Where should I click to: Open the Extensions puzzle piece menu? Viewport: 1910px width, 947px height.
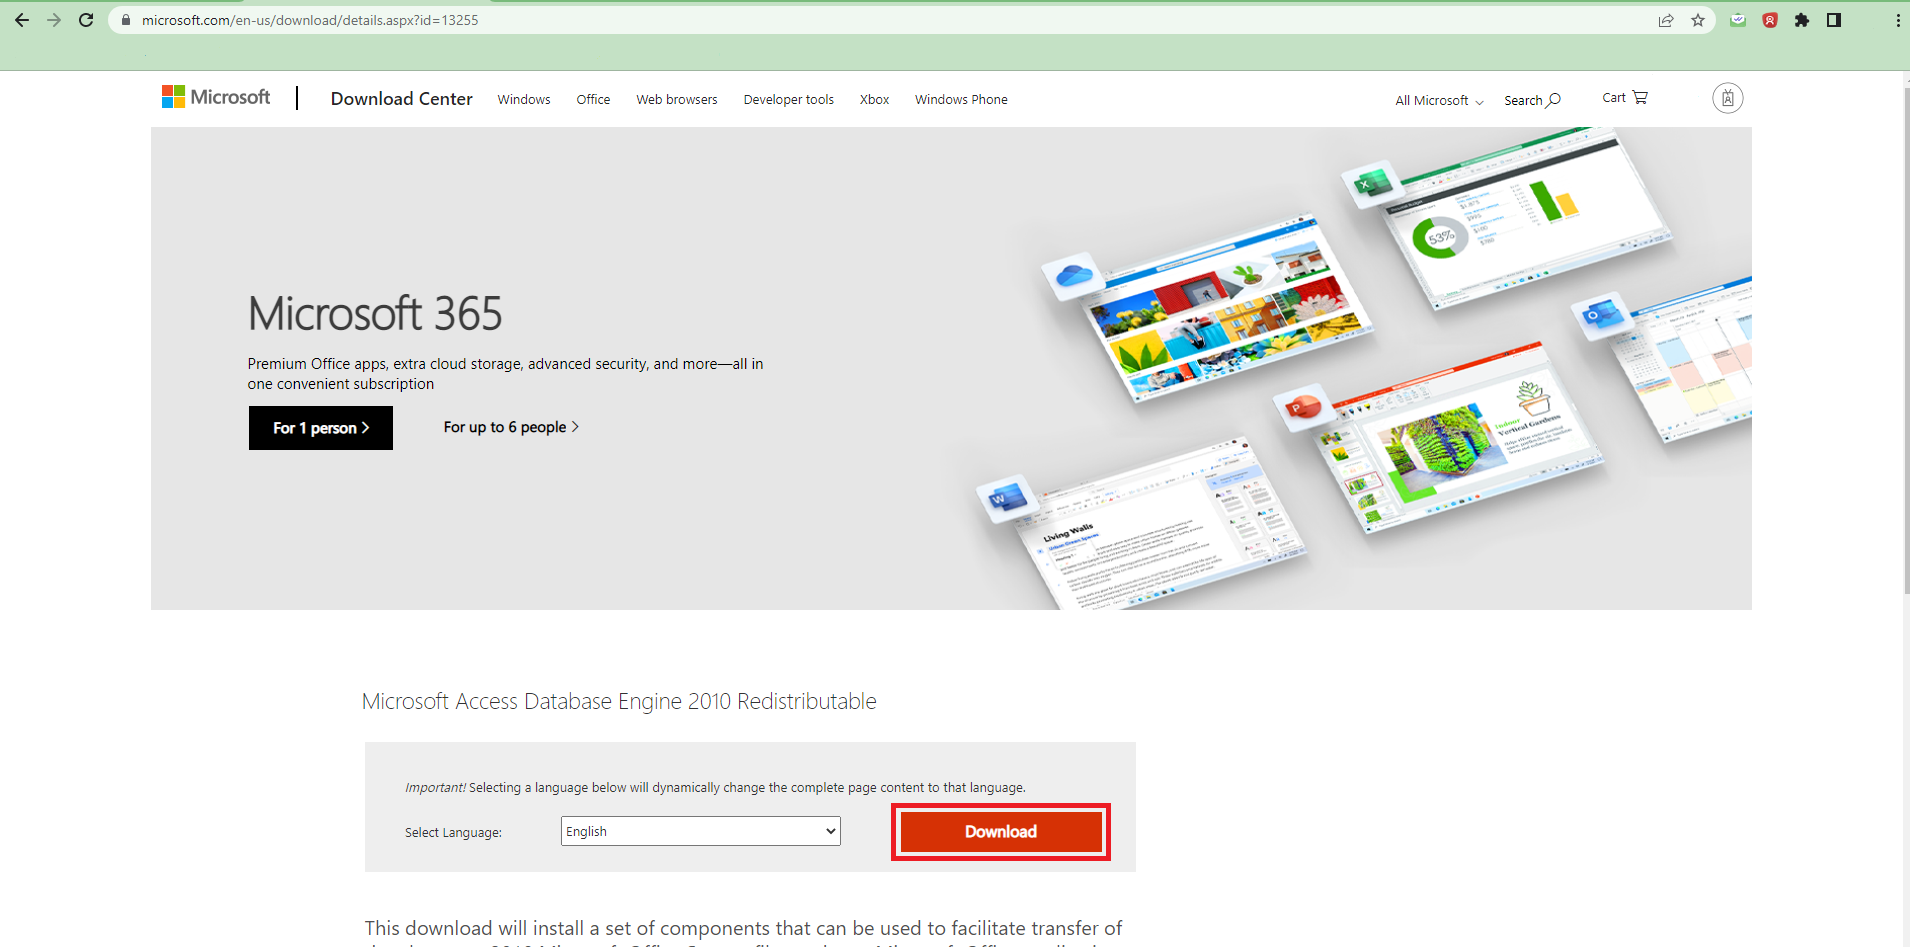tap(1802, 20)
